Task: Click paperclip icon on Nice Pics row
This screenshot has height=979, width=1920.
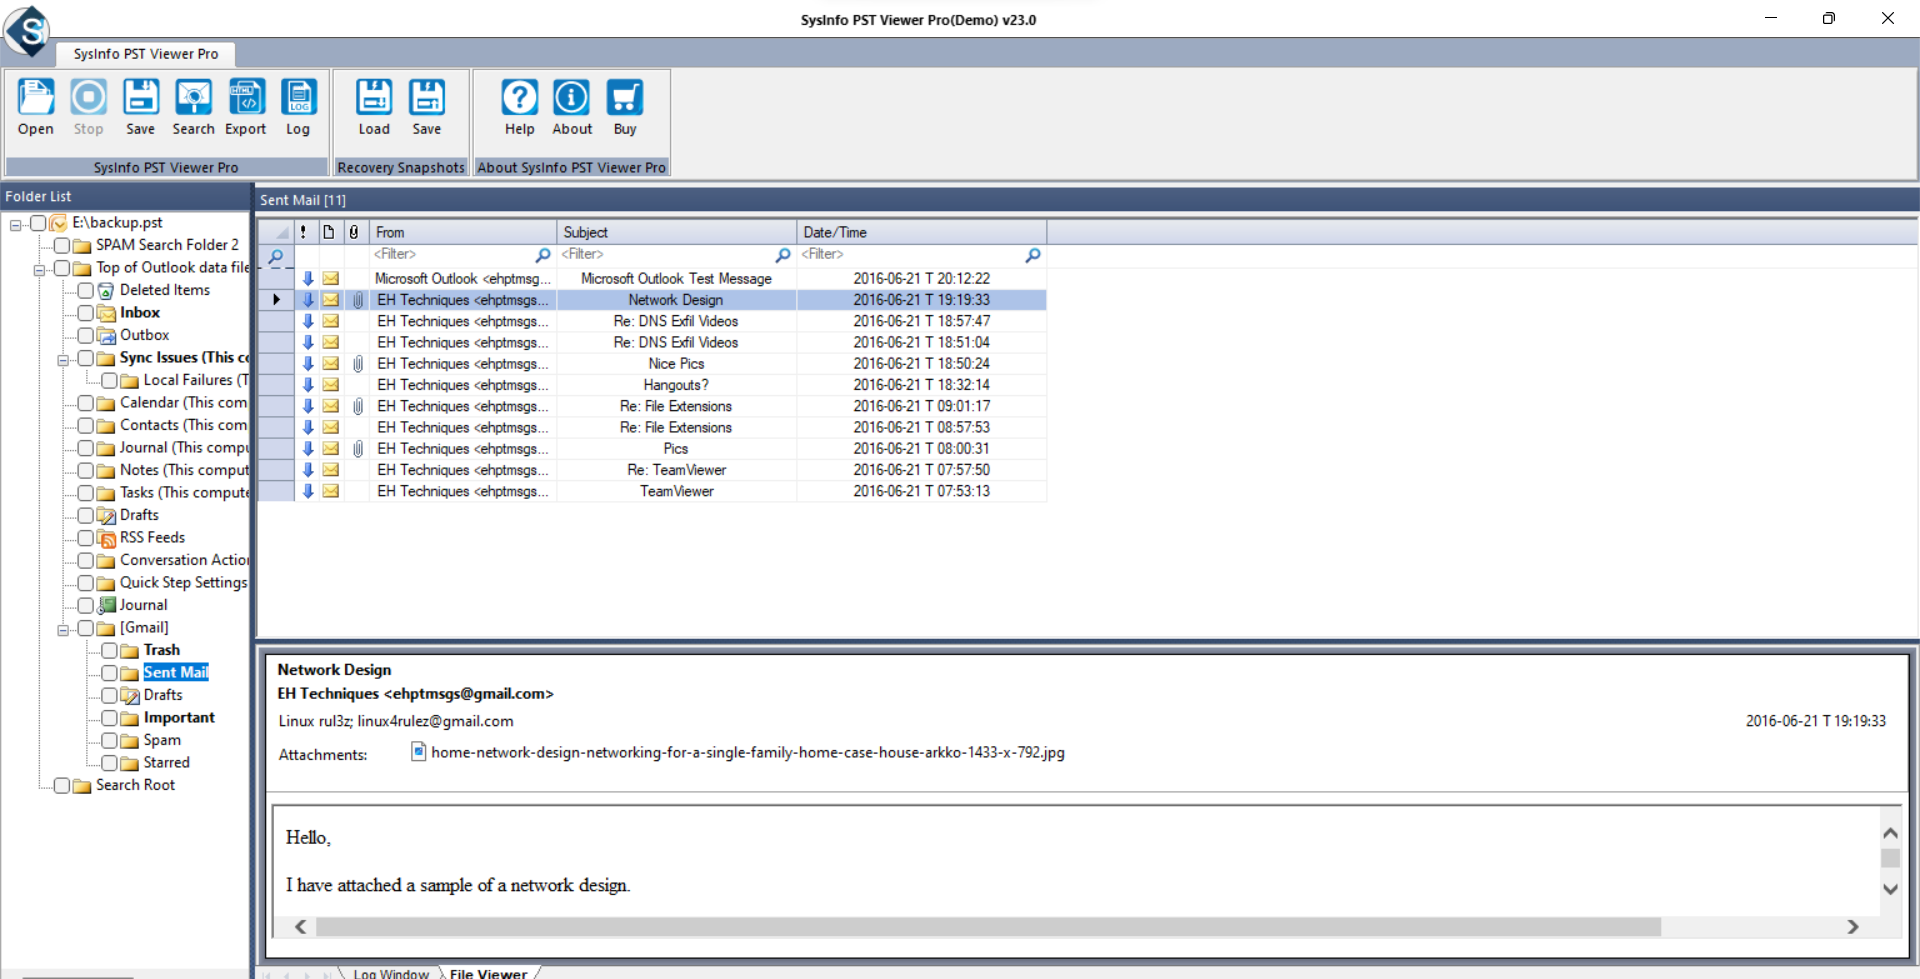Action: pyautogui.click(x=358, y=364)
